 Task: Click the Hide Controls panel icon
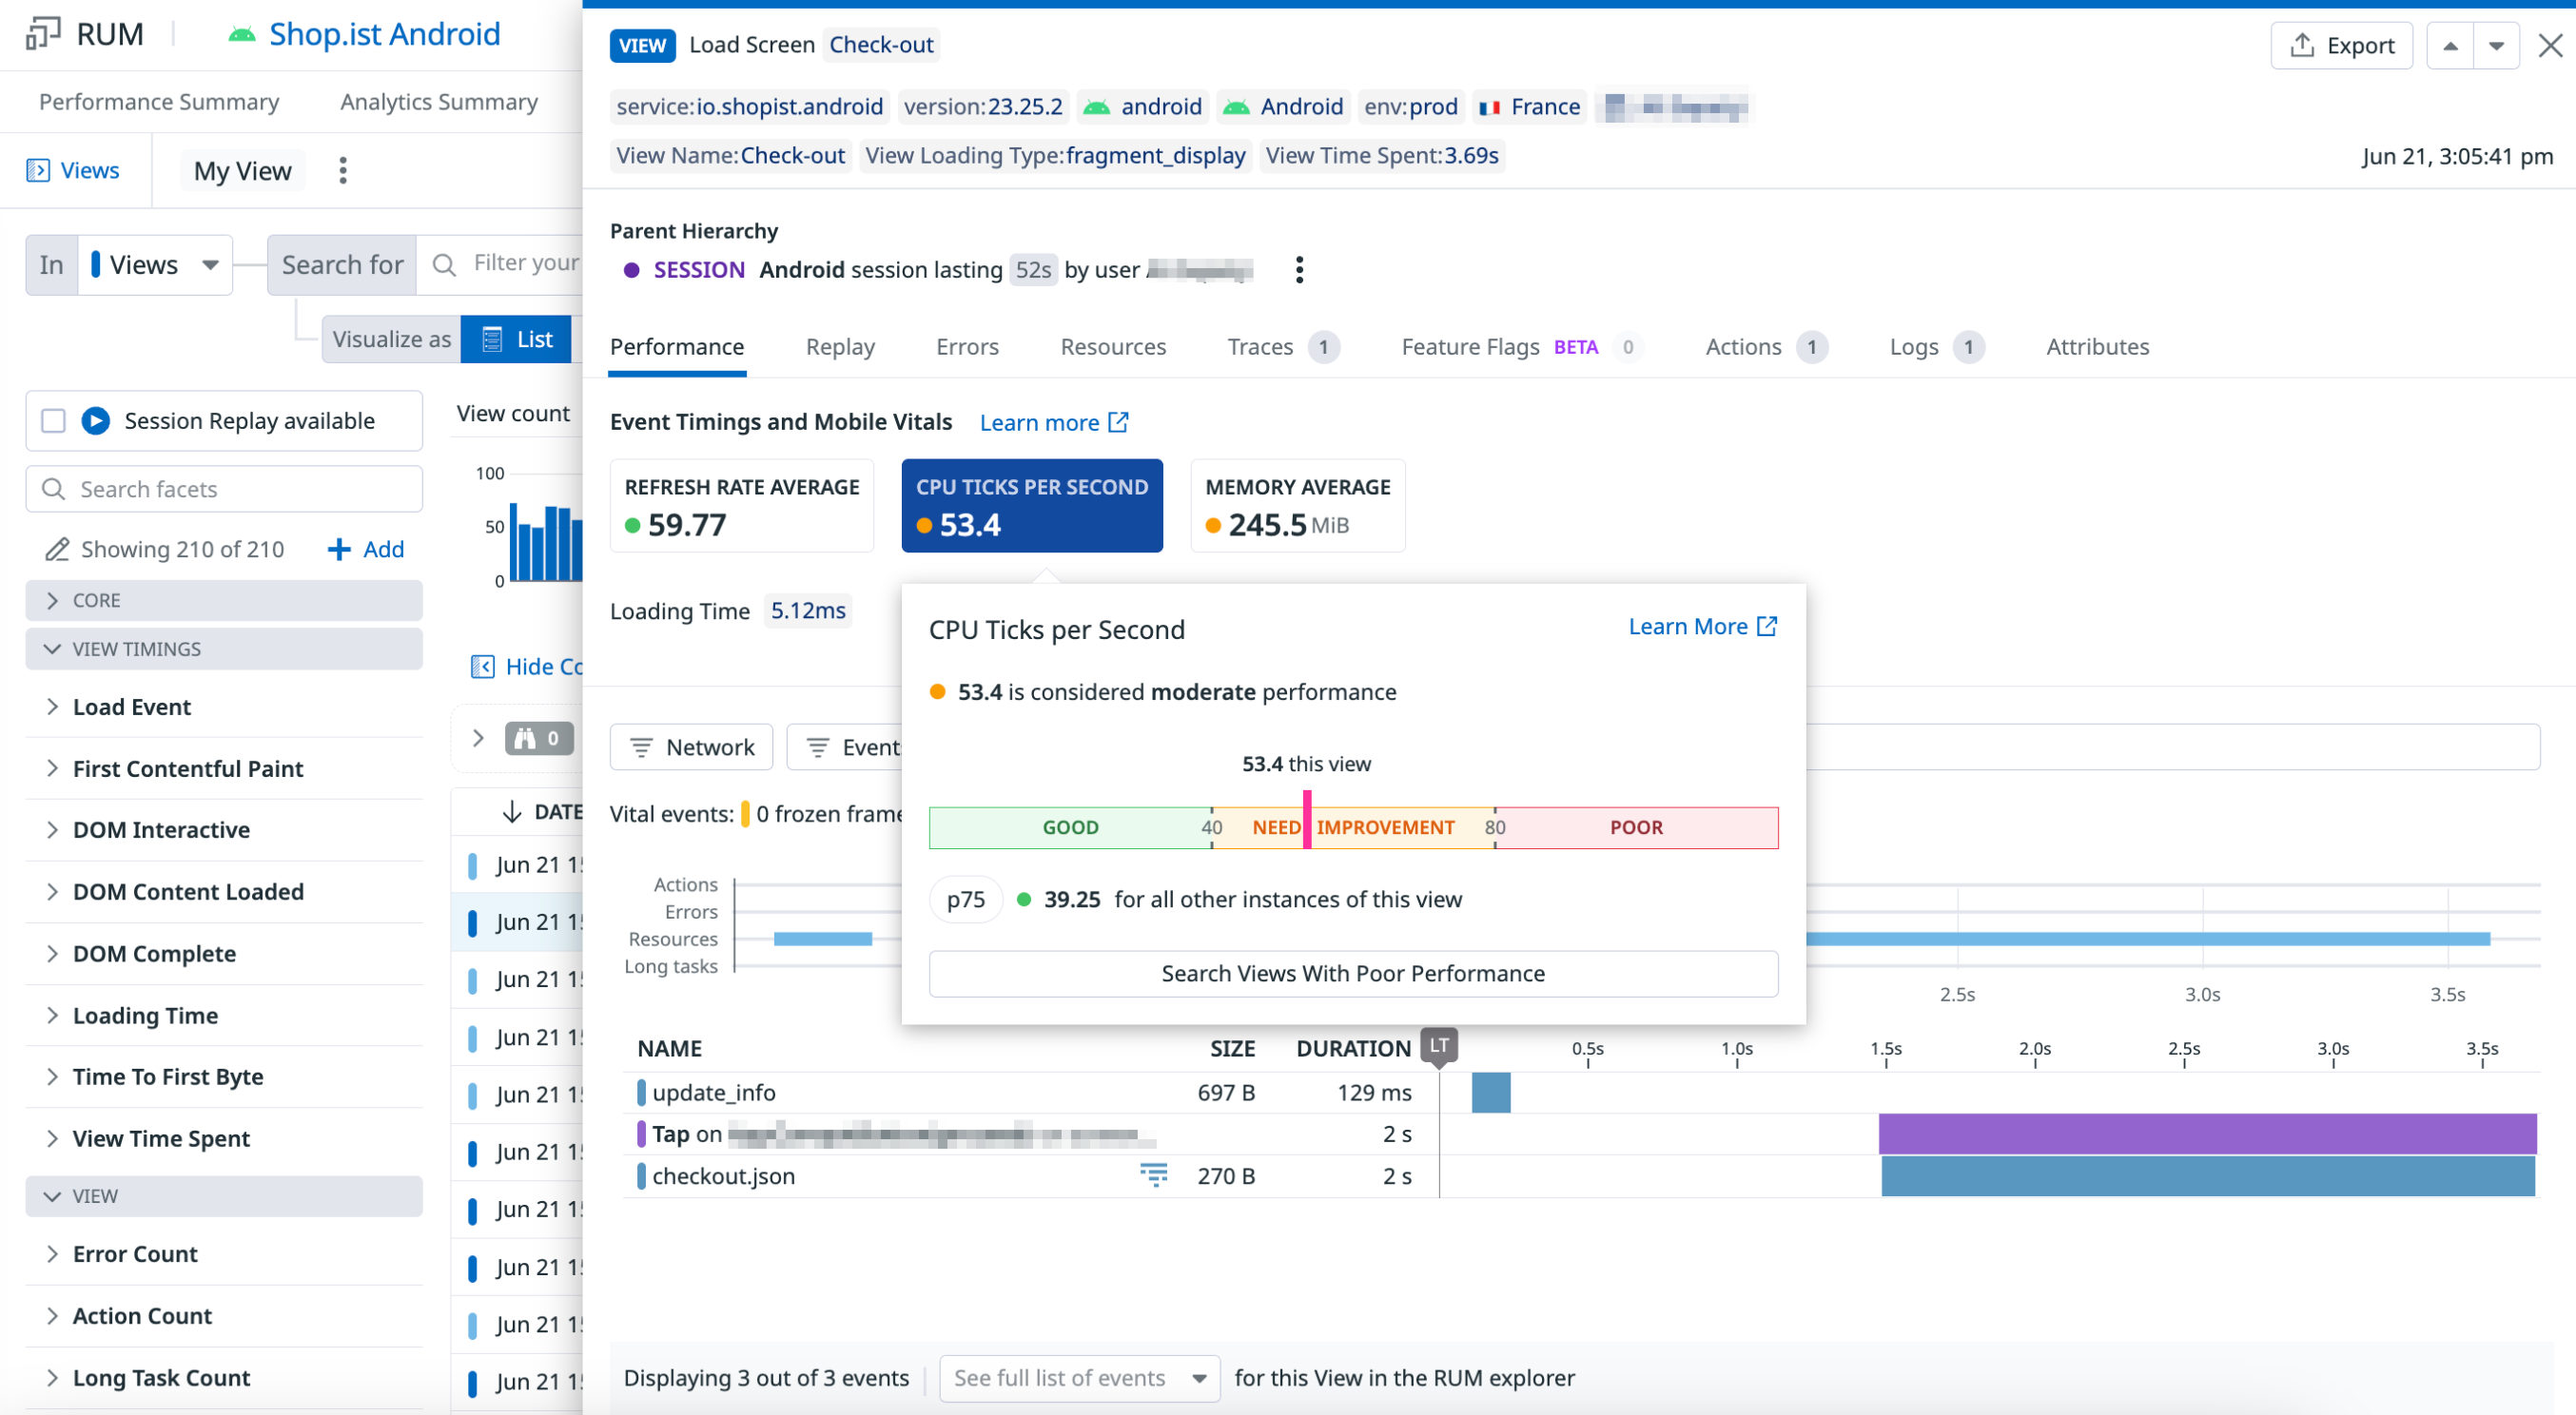pyautogui.click(x=482, y=667)
